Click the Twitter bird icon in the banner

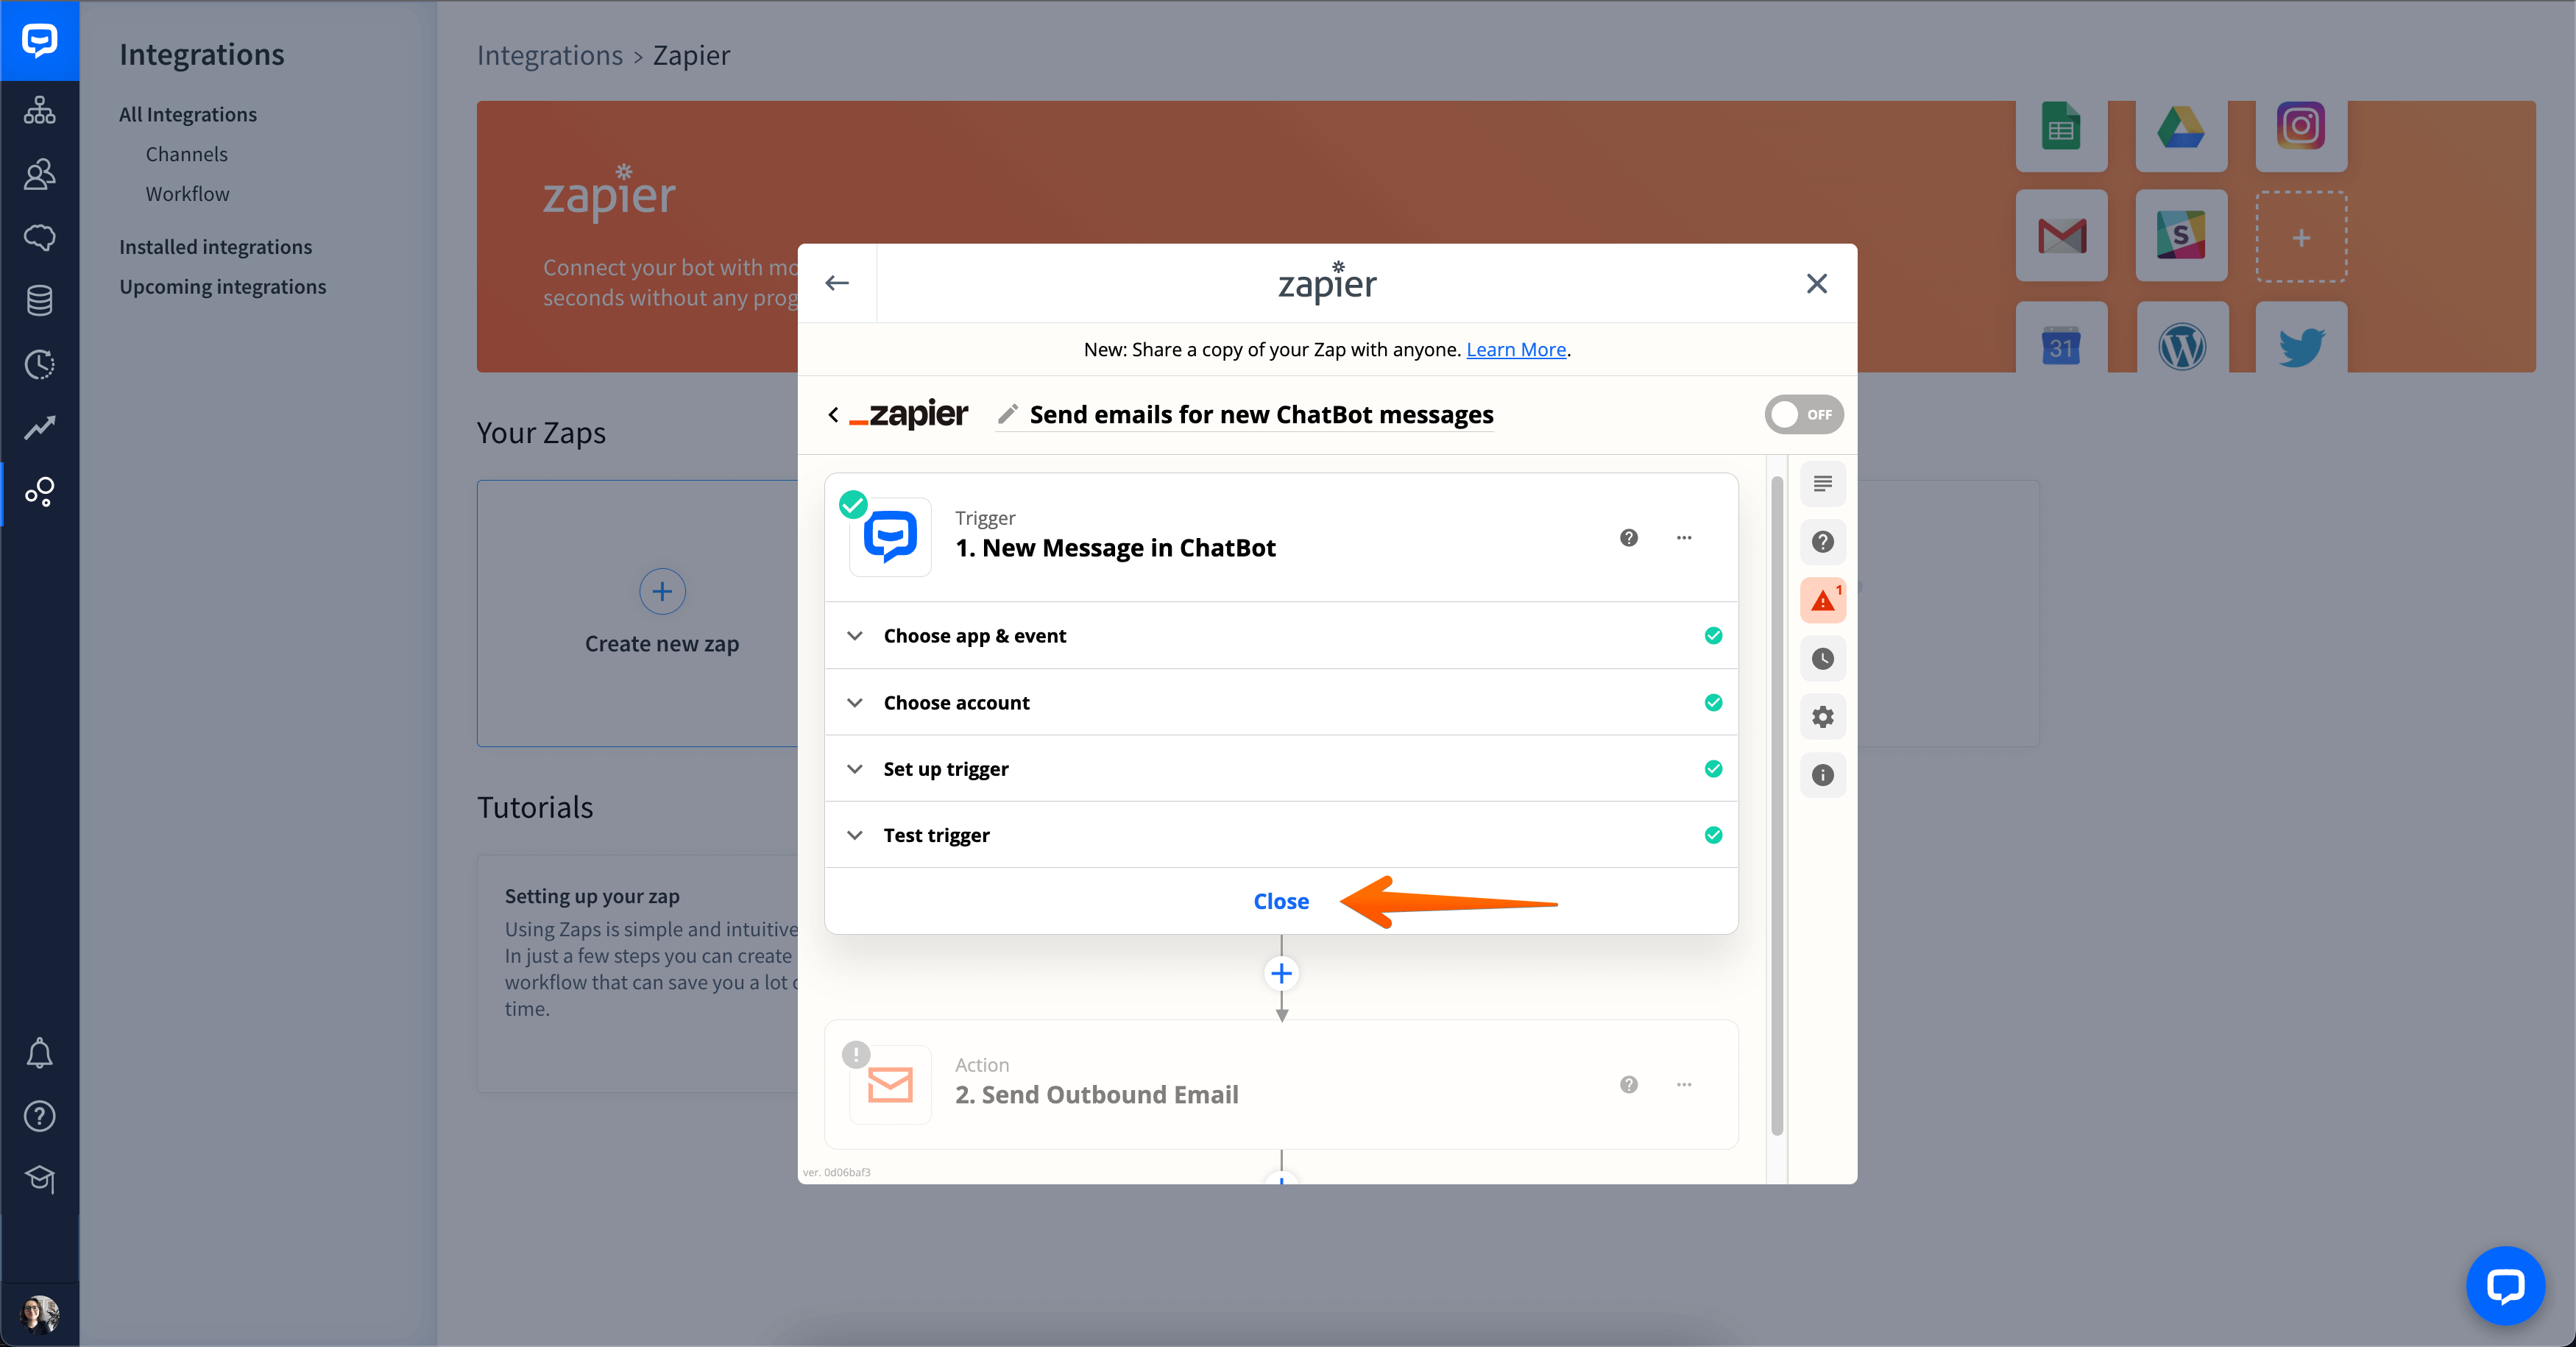click(2301, 346)
